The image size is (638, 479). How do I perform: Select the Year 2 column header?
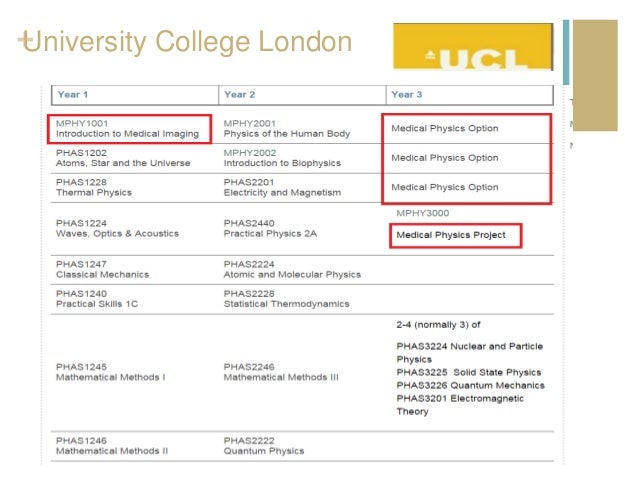[x=240, y=94]
